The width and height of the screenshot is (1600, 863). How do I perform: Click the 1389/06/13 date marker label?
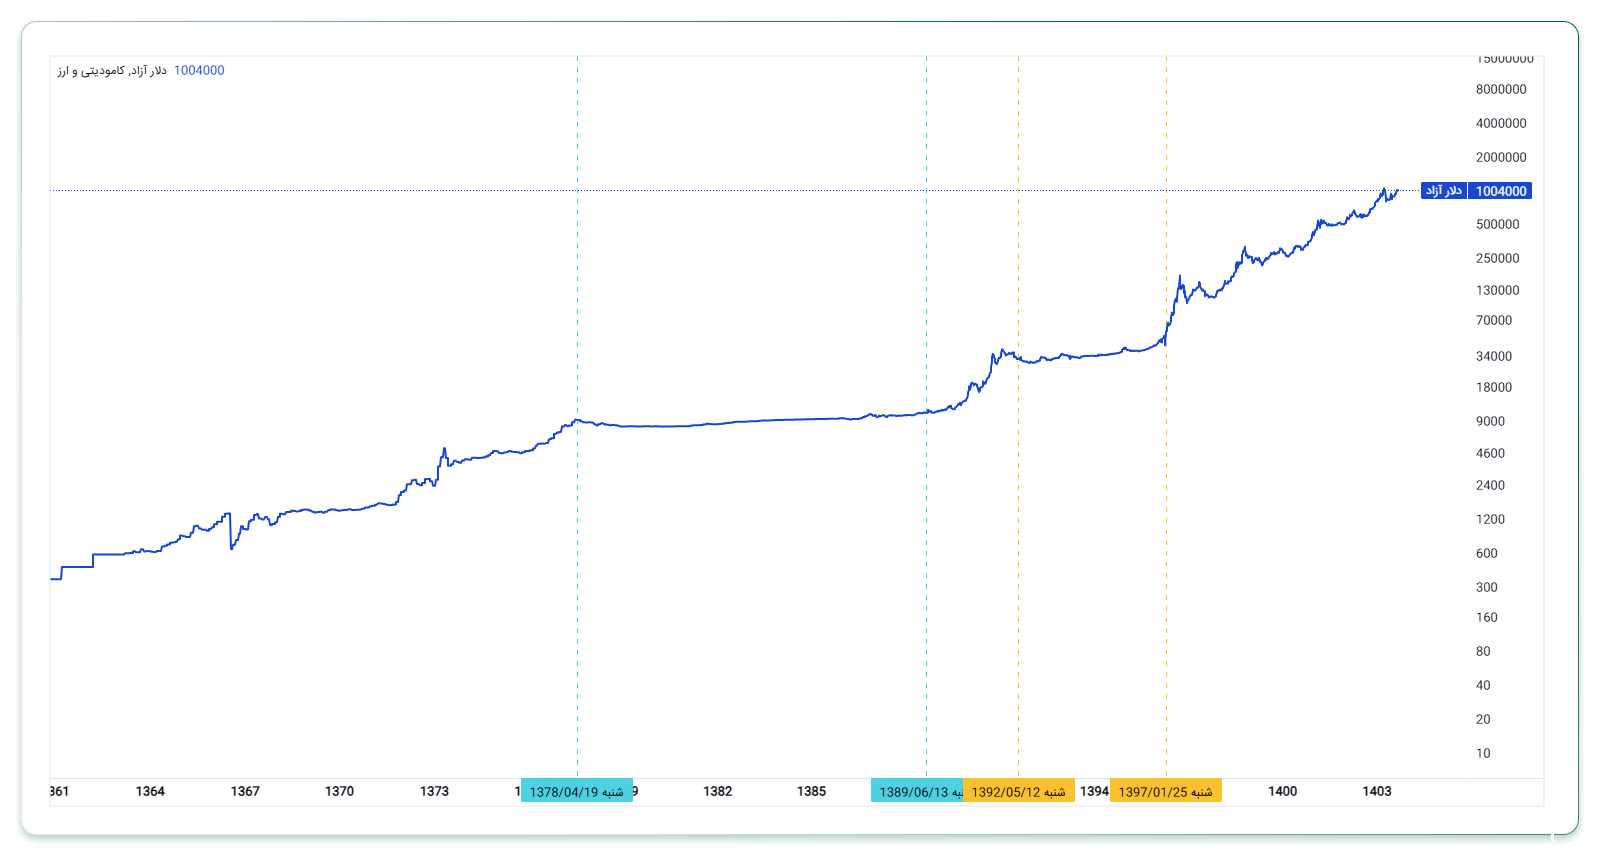[x=917, y=791]
